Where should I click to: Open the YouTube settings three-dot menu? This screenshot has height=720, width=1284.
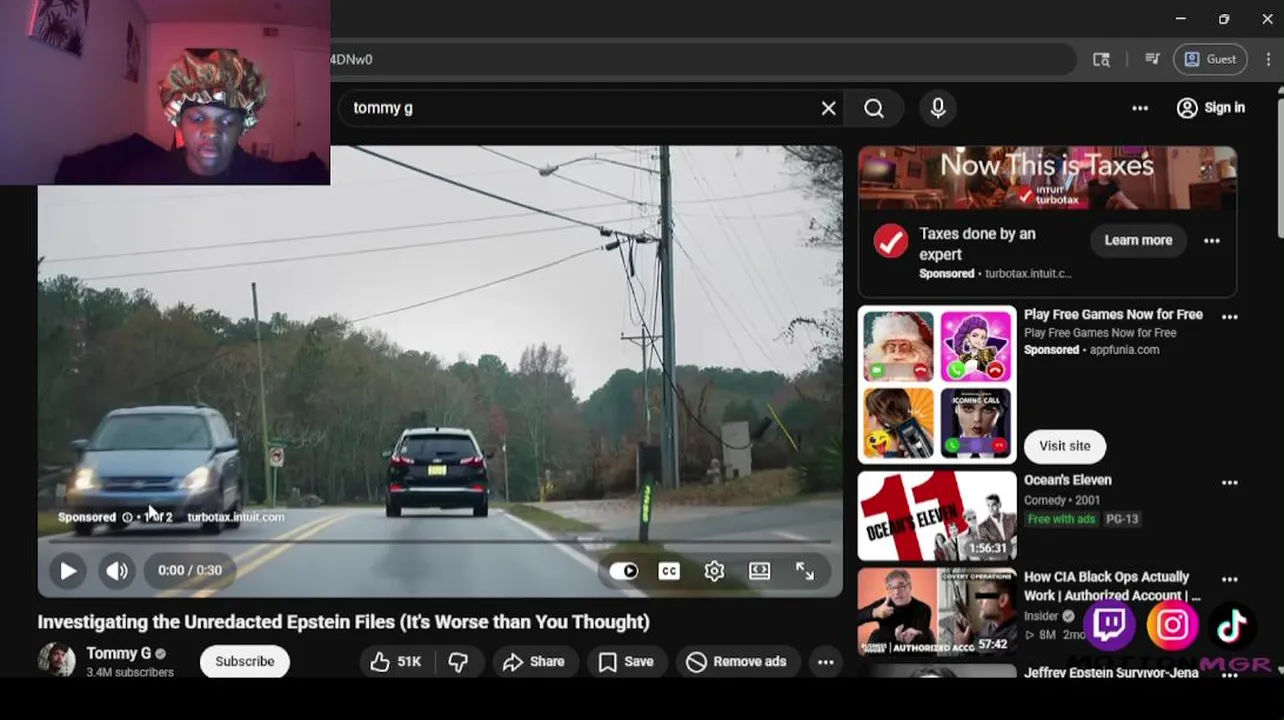pyautogui.click(x=1140, y=108)
